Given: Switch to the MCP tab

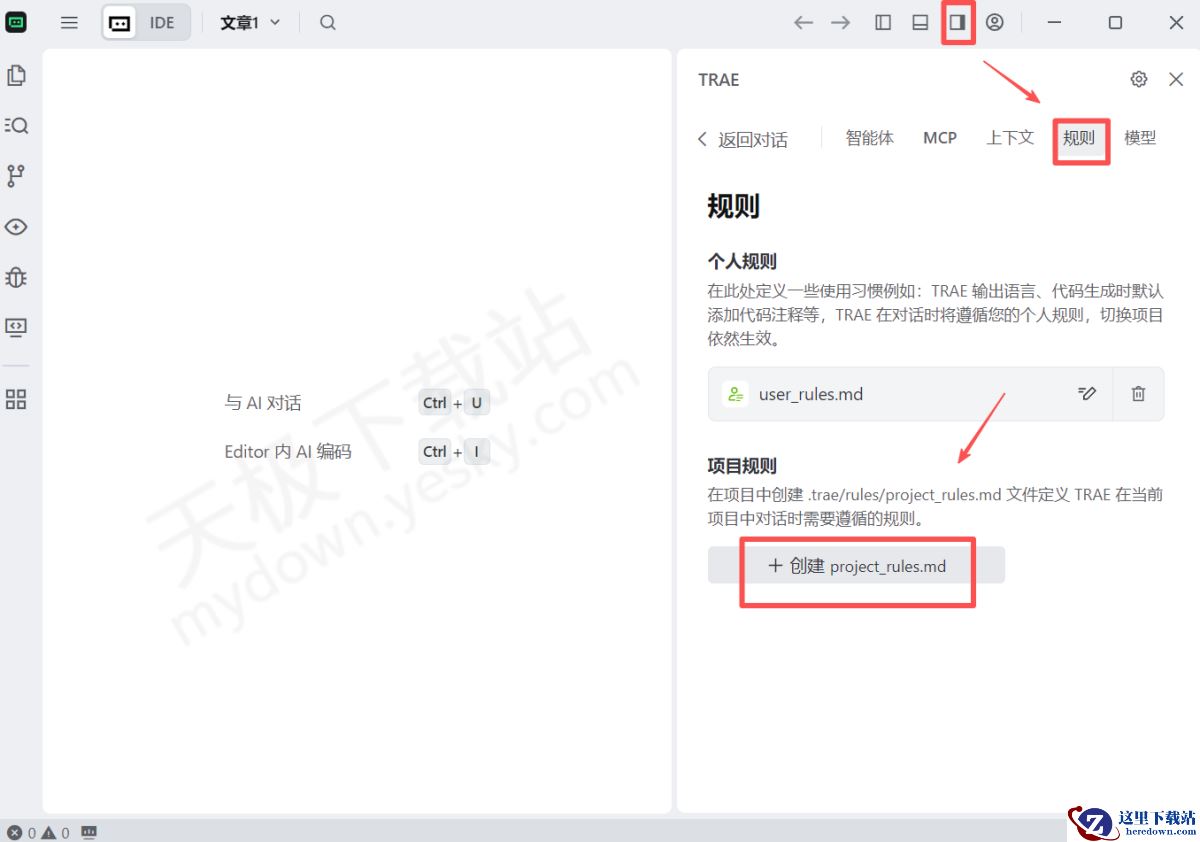Looking at the screenshot, I should [940, 138].
